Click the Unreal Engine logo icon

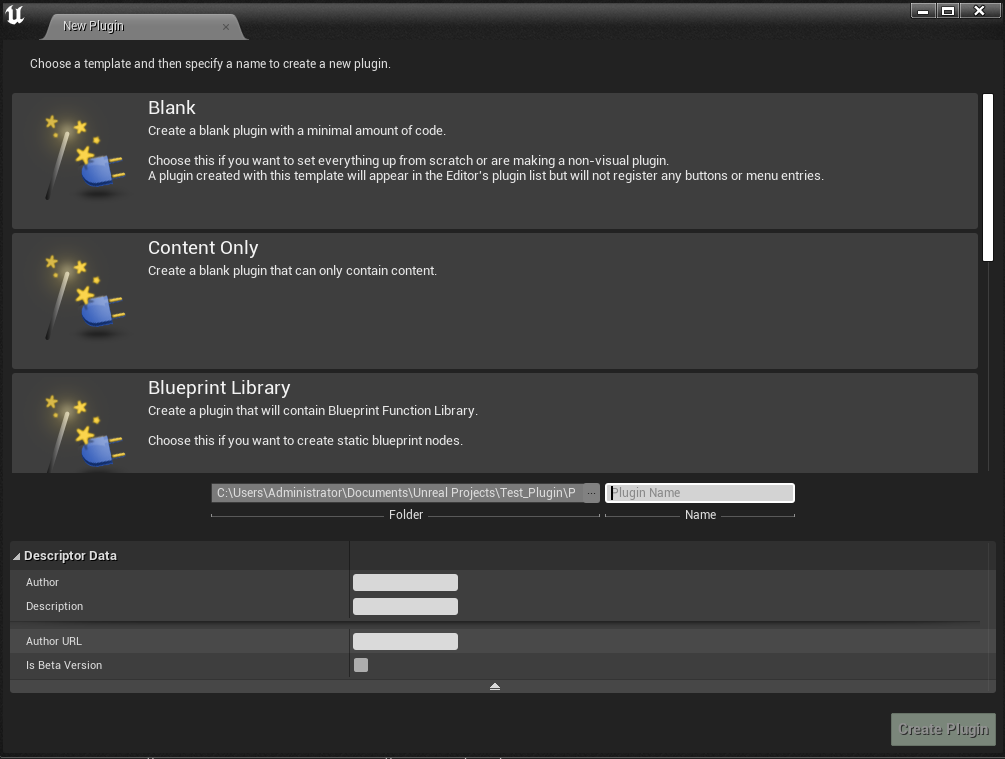[14, 14]
